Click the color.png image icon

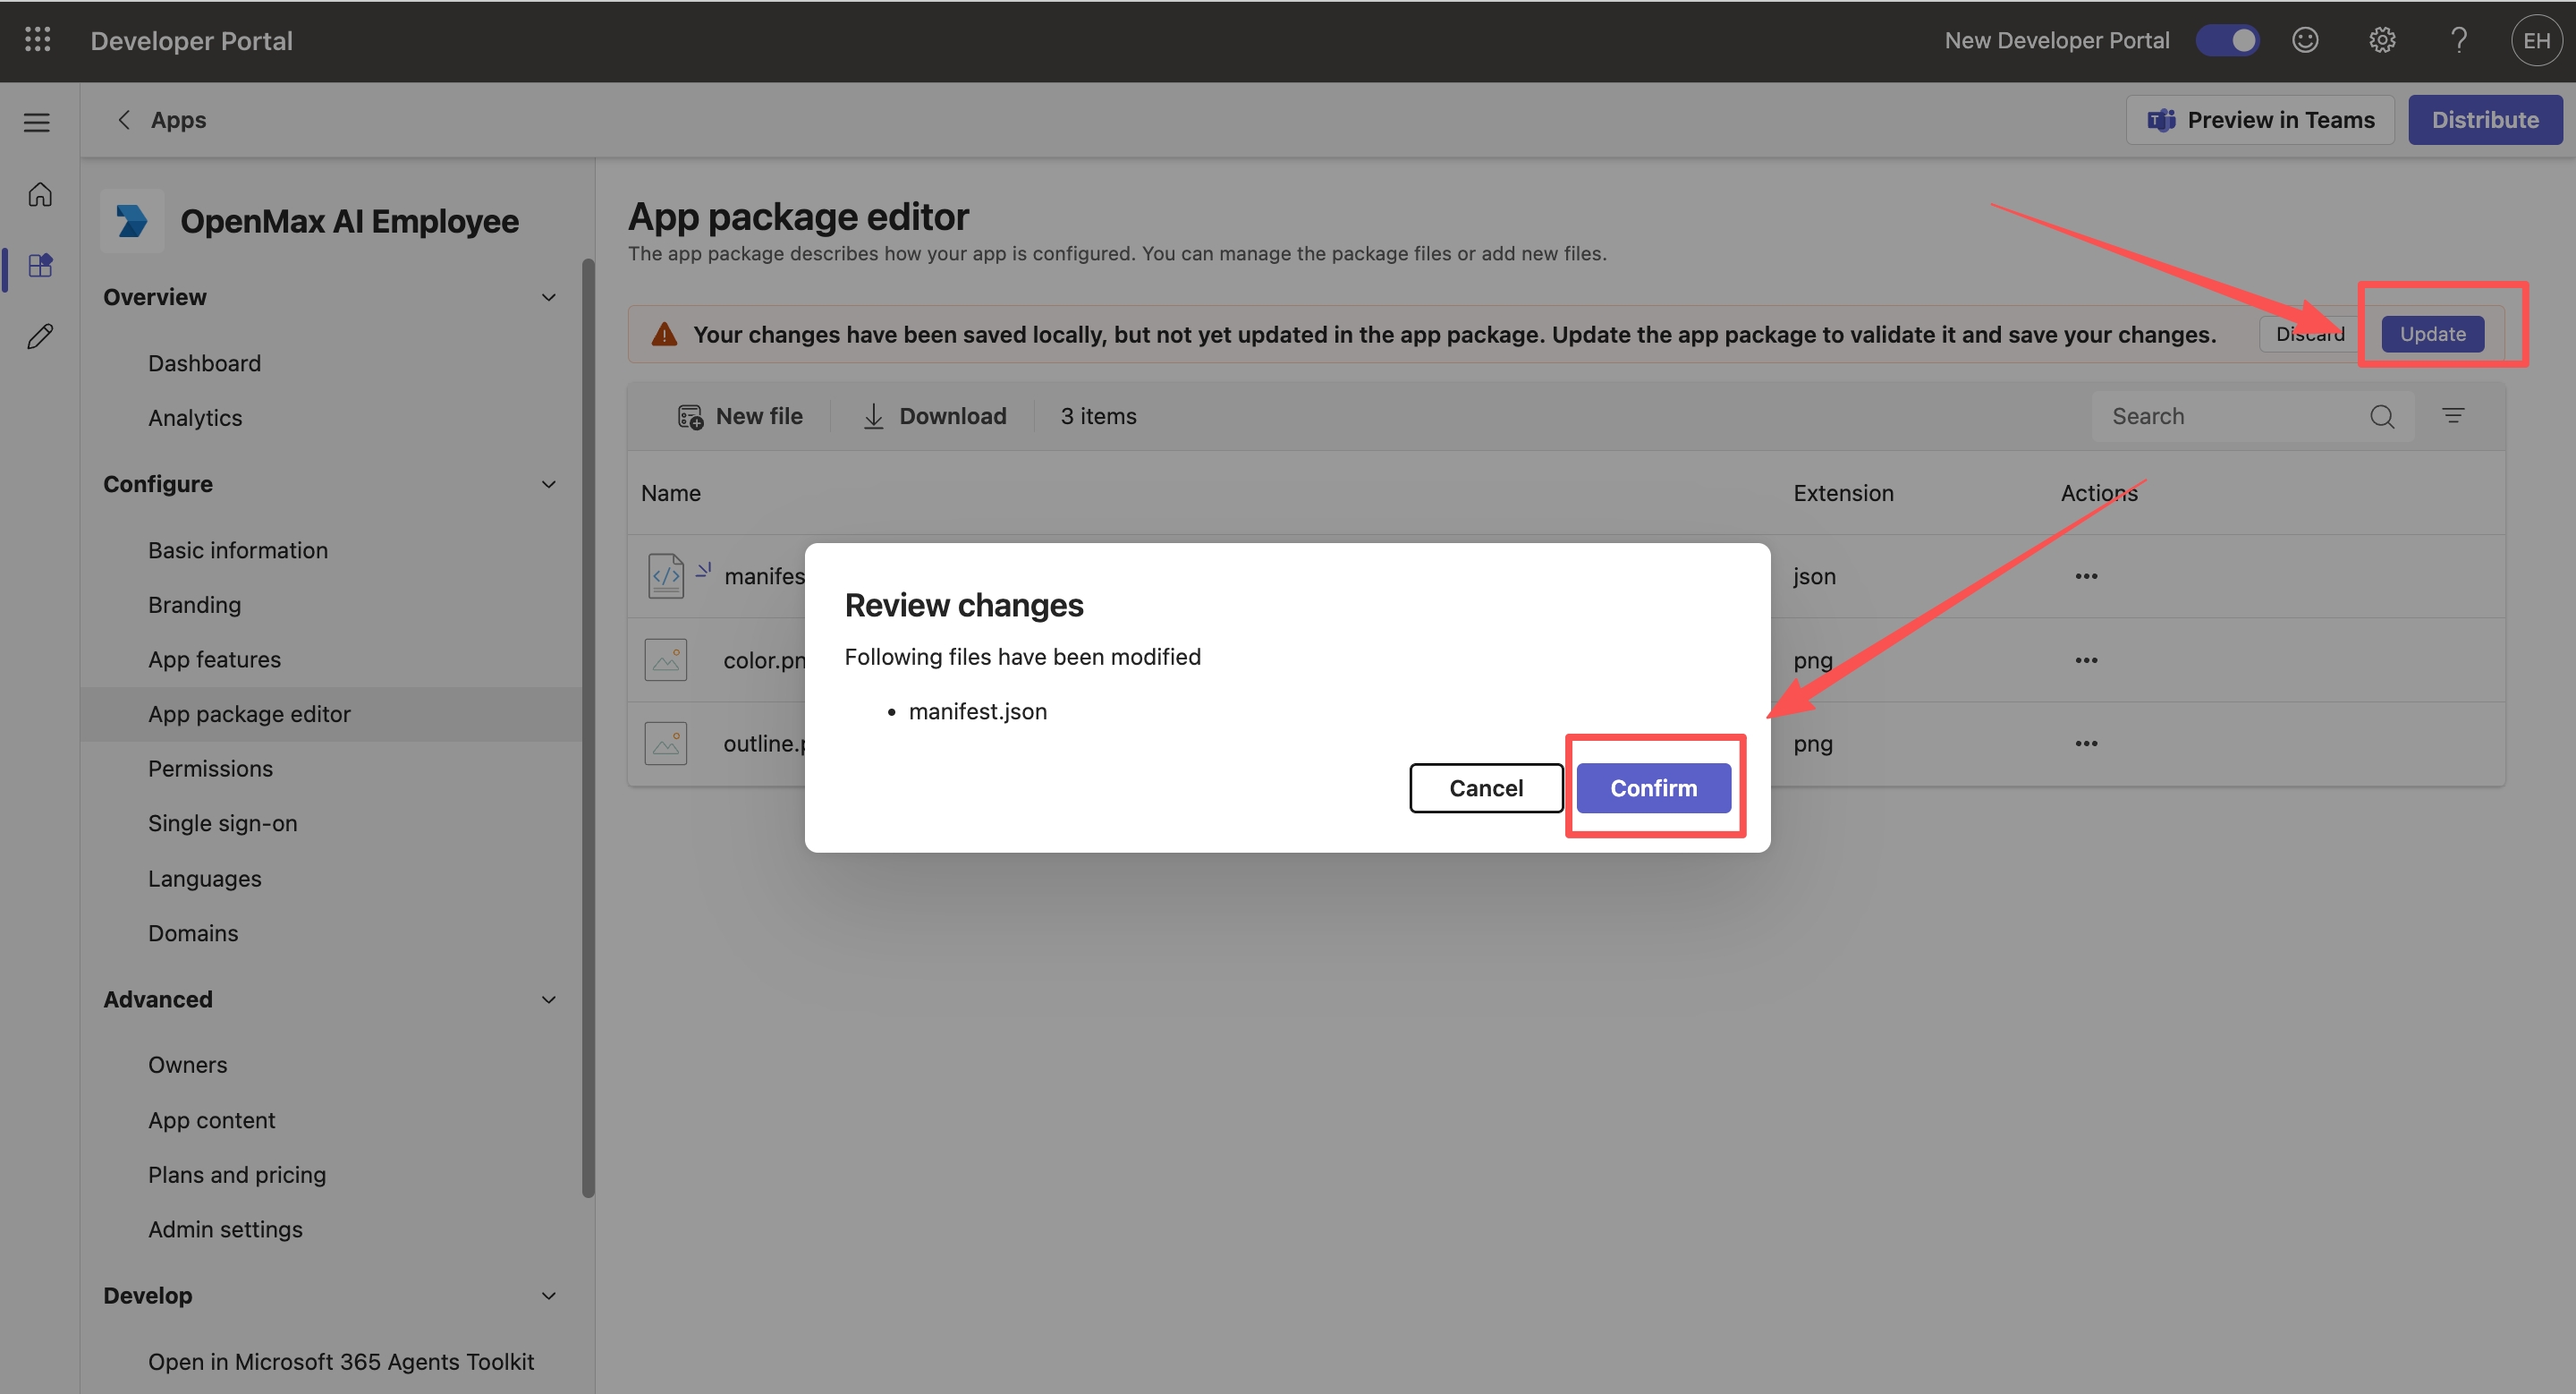pyautogui.click(x=666, y=660)
